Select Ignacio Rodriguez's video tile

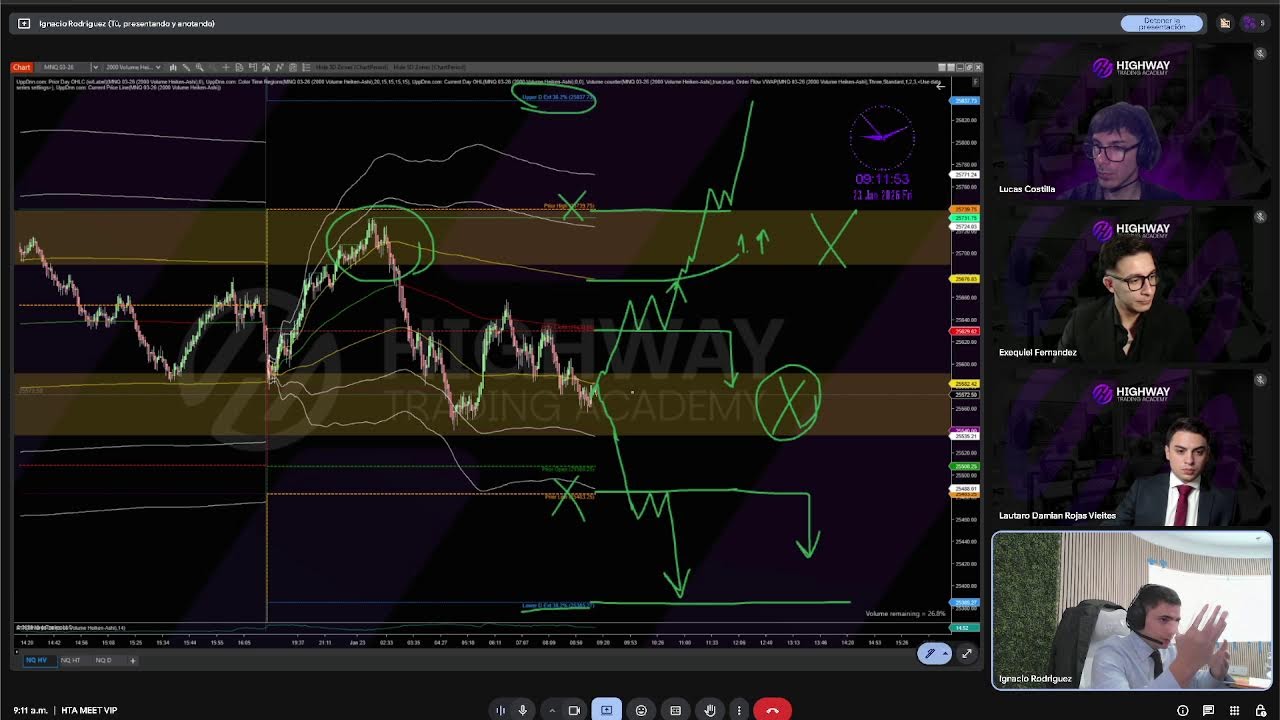1131,610
